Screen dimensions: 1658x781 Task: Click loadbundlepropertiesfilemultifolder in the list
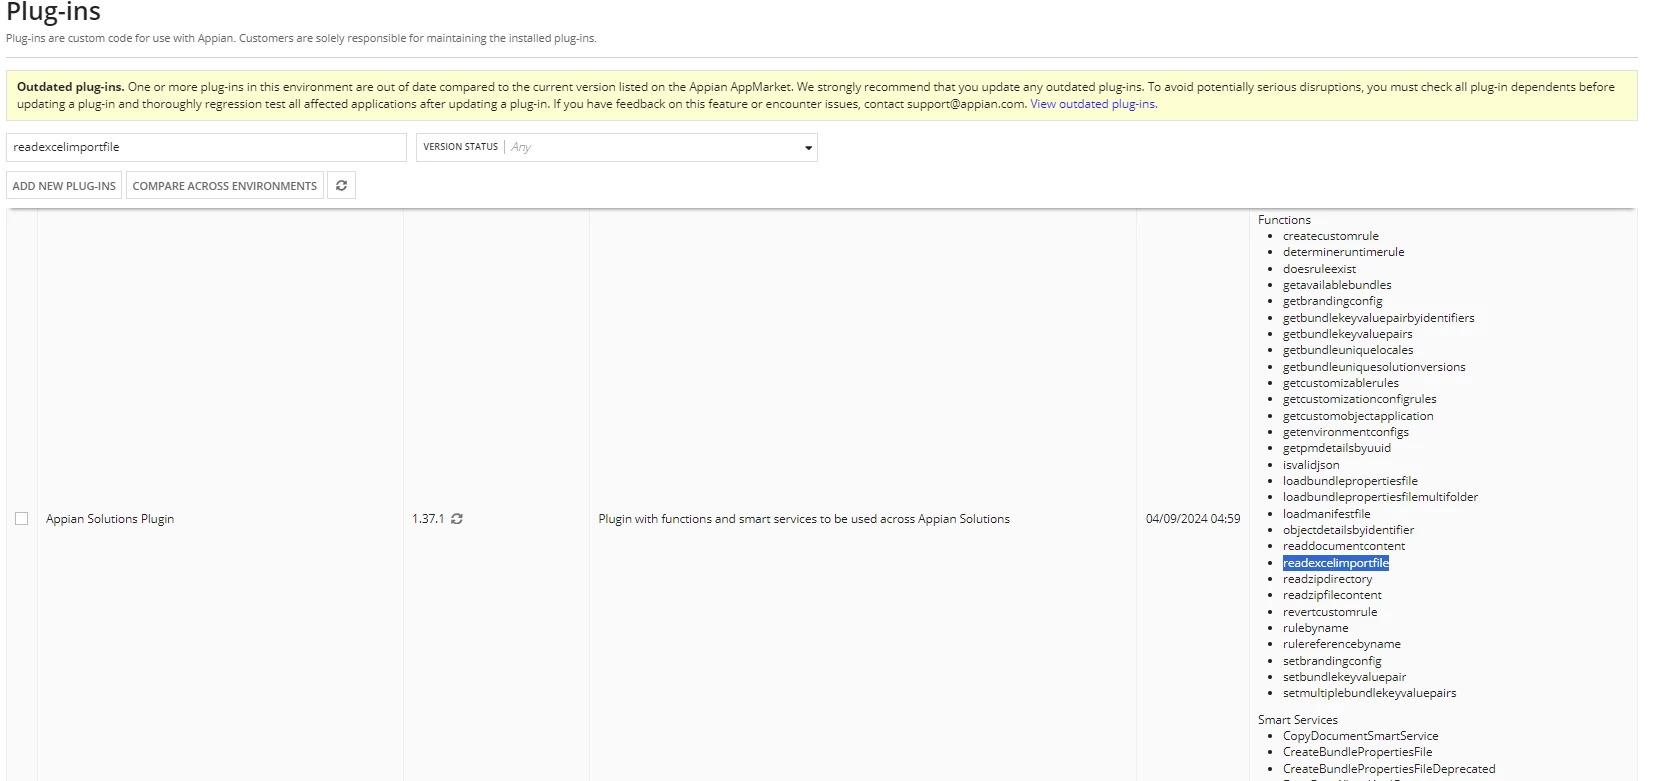pos(1380,497)
